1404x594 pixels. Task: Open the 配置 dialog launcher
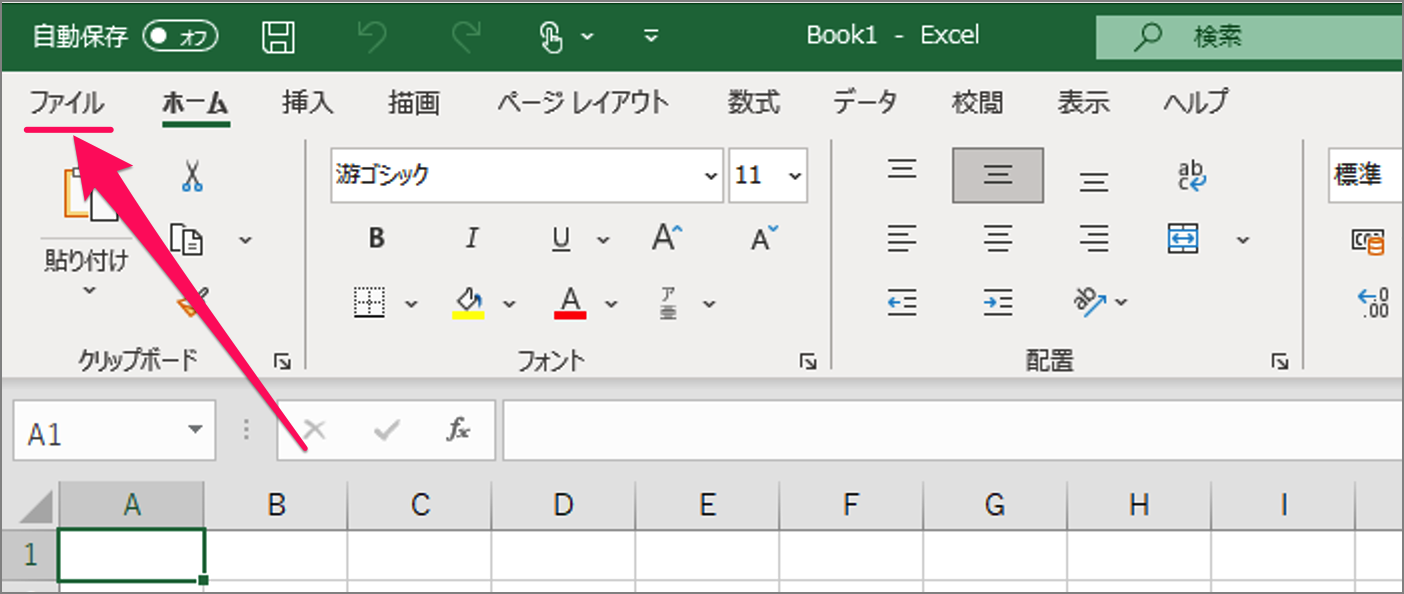point(1279,362)
